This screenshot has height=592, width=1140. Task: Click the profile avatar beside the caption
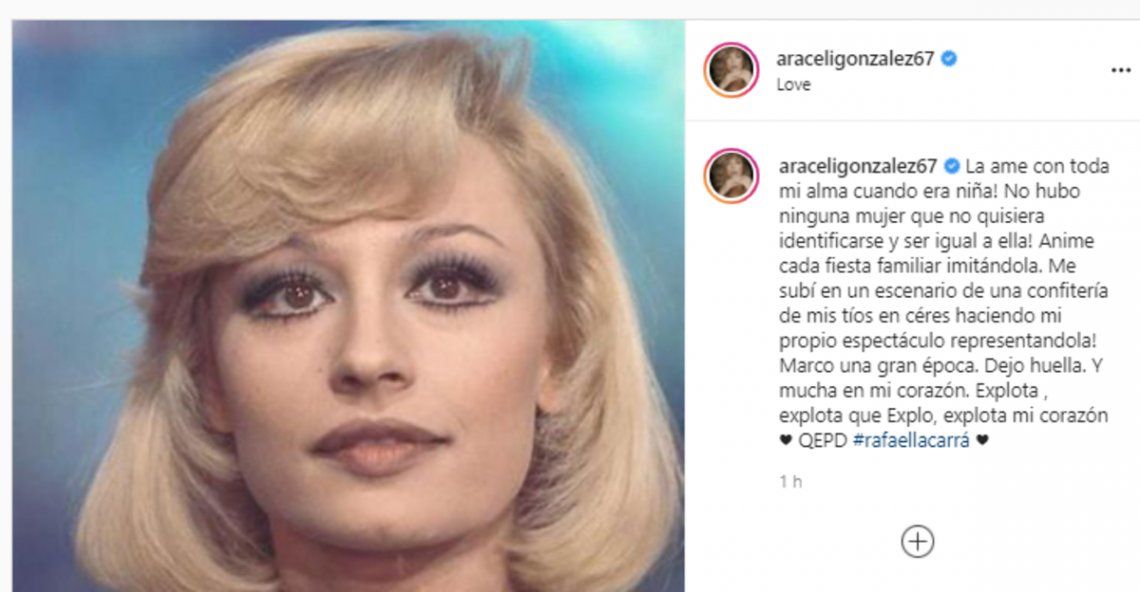point(731,176)
